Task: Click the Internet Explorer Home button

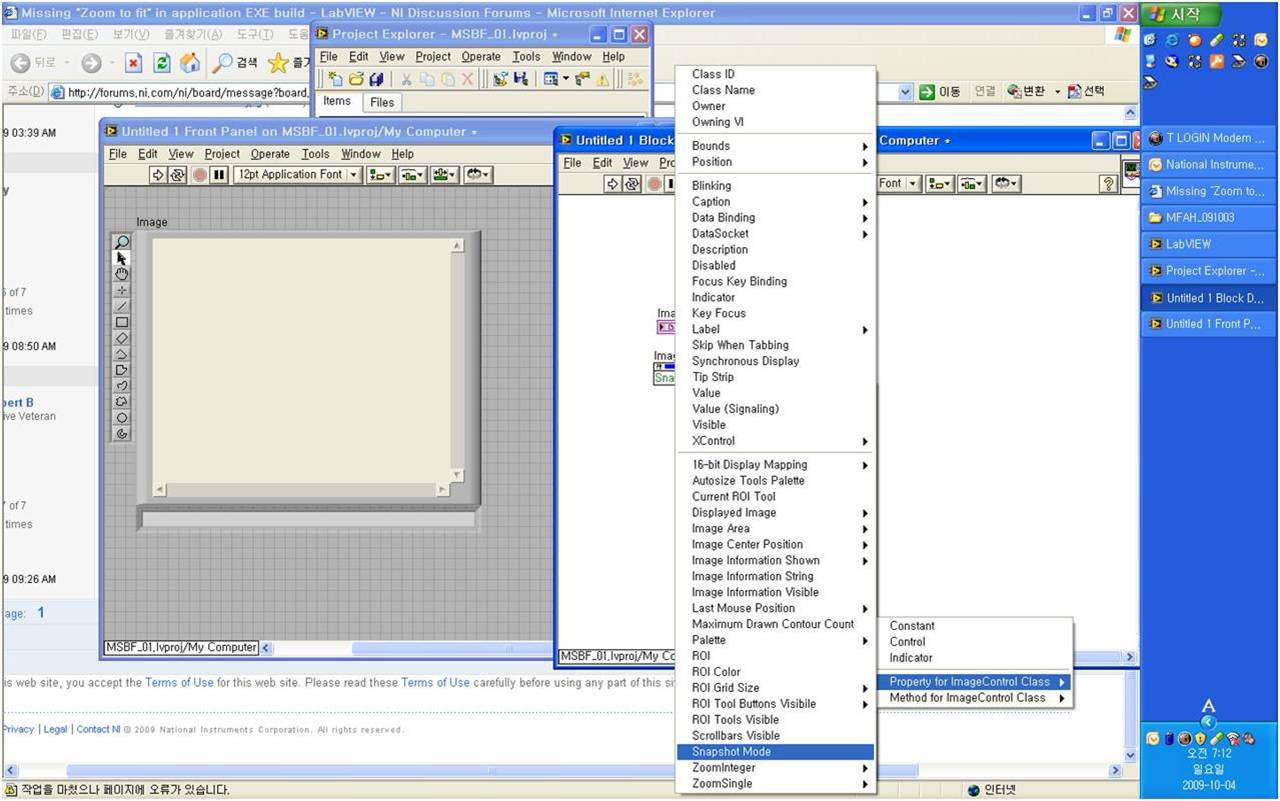Action: (x=190, y=63)
